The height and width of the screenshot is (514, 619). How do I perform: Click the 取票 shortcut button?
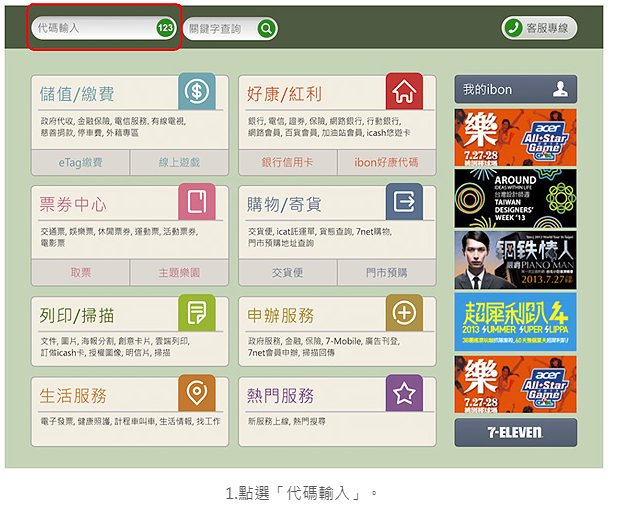(x=81, y=272)
